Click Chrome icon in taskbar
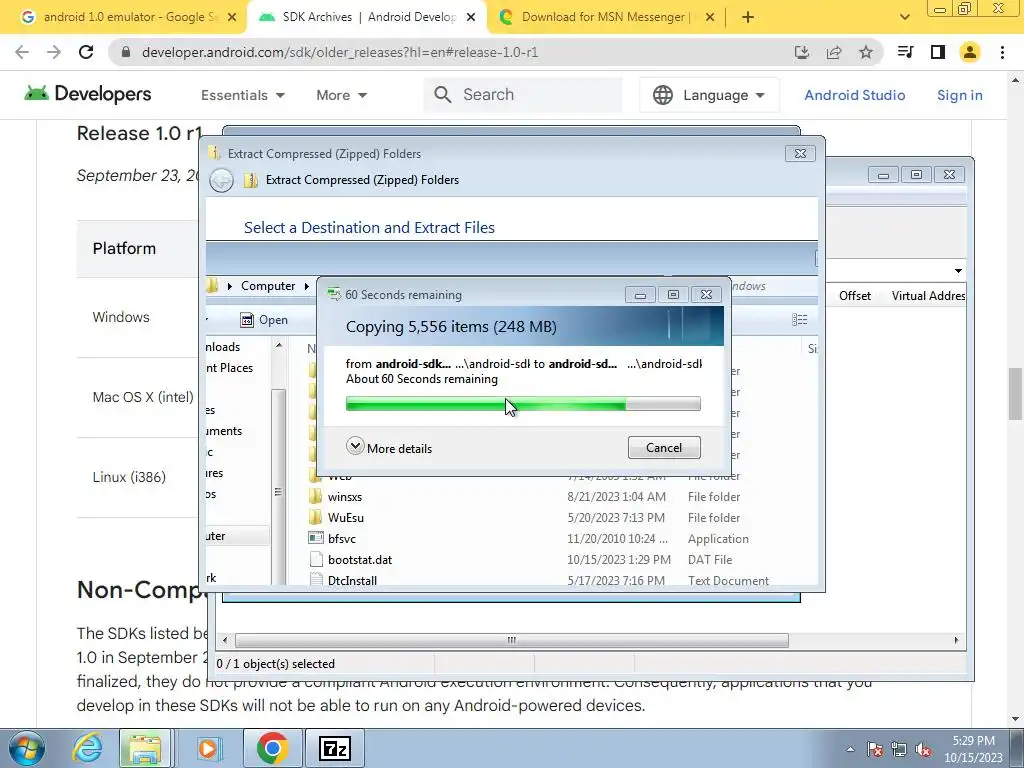Screen dimensions: 1024x768 coord(272,748)
